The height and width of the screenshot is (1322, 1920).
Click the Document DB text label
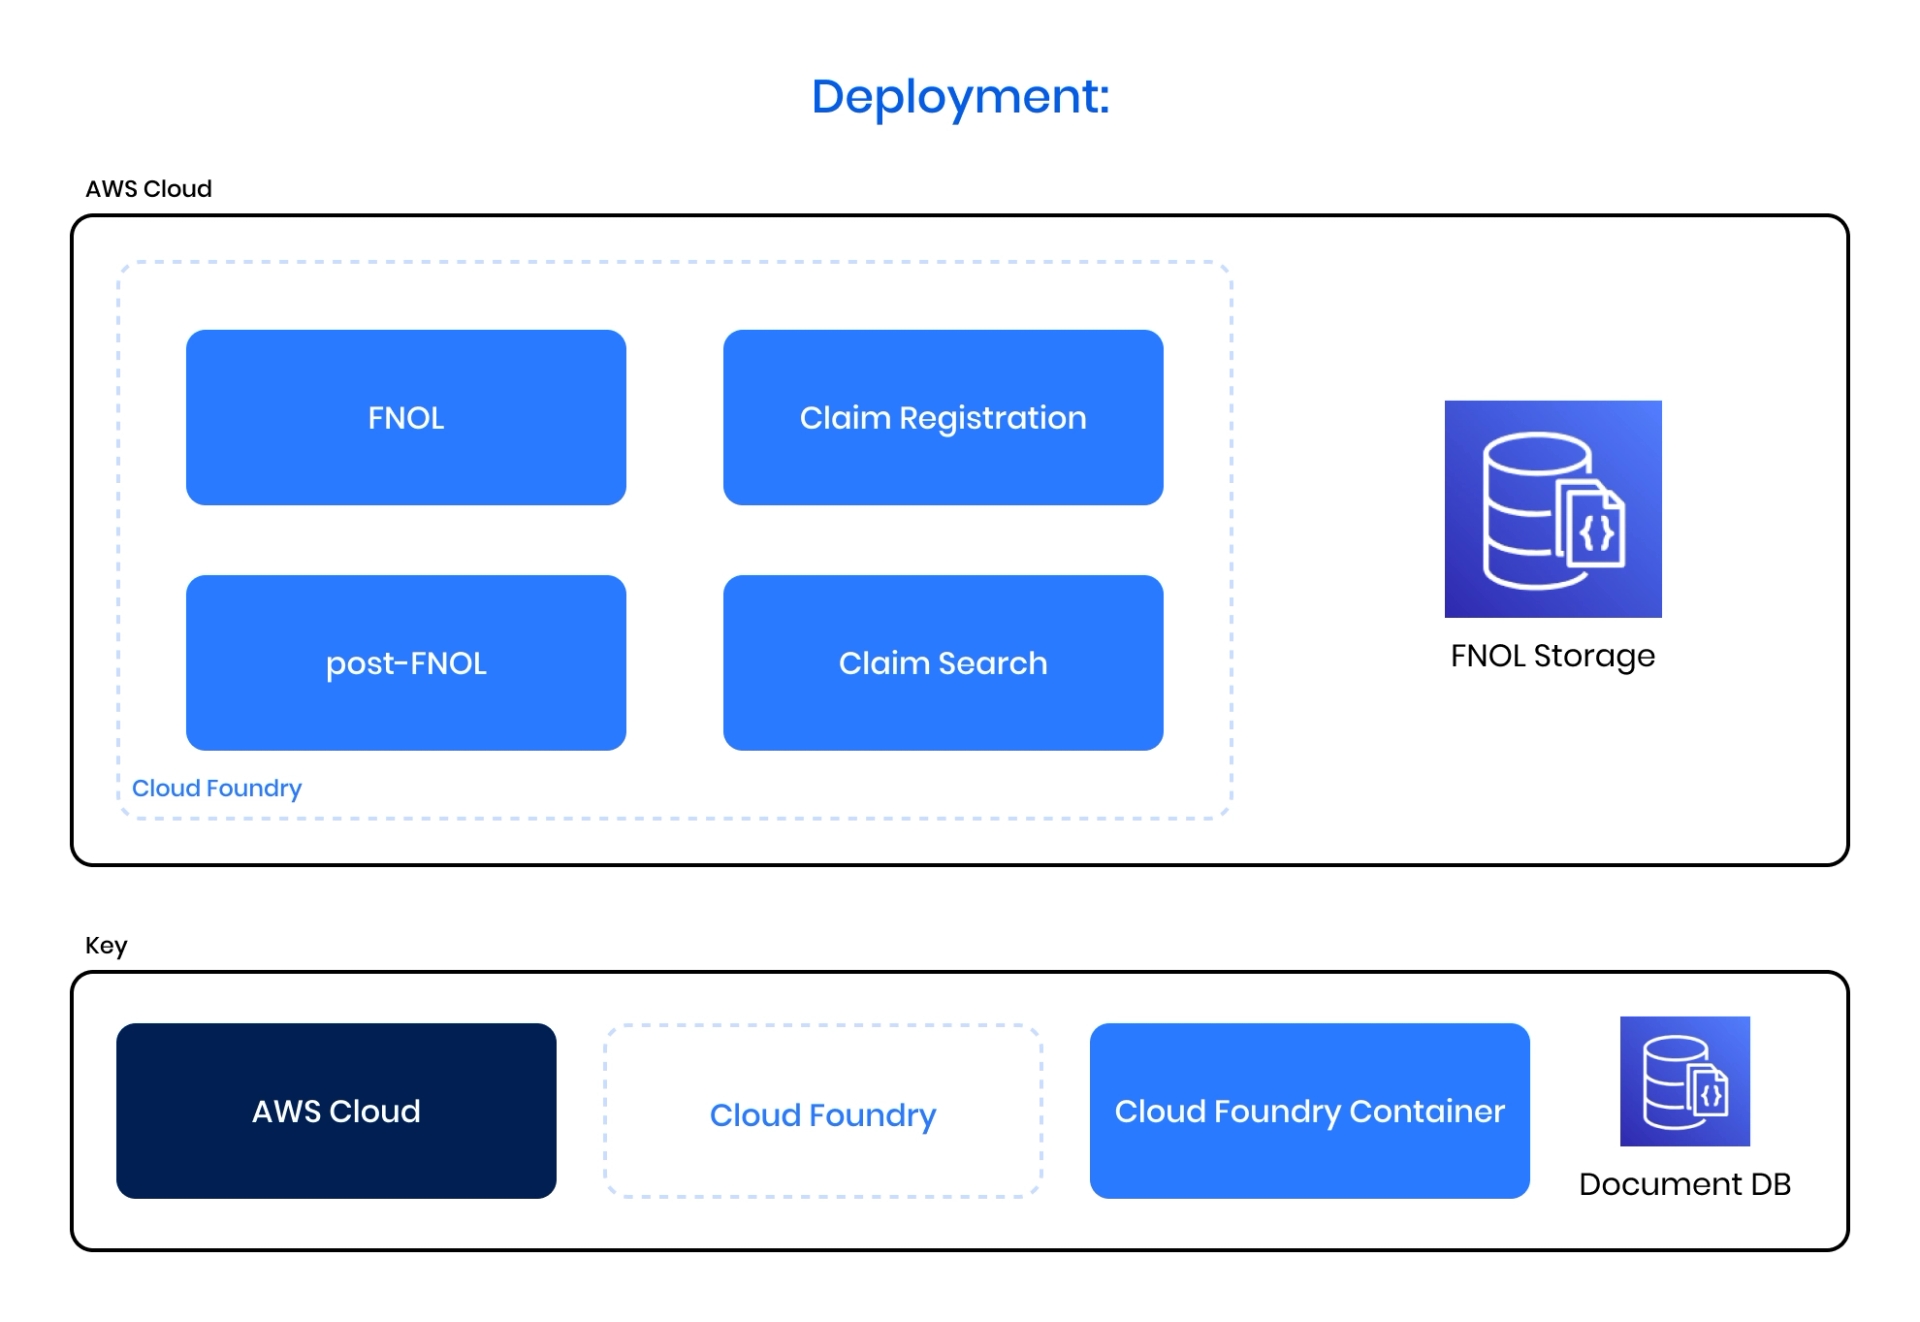coord(1684,1184)
